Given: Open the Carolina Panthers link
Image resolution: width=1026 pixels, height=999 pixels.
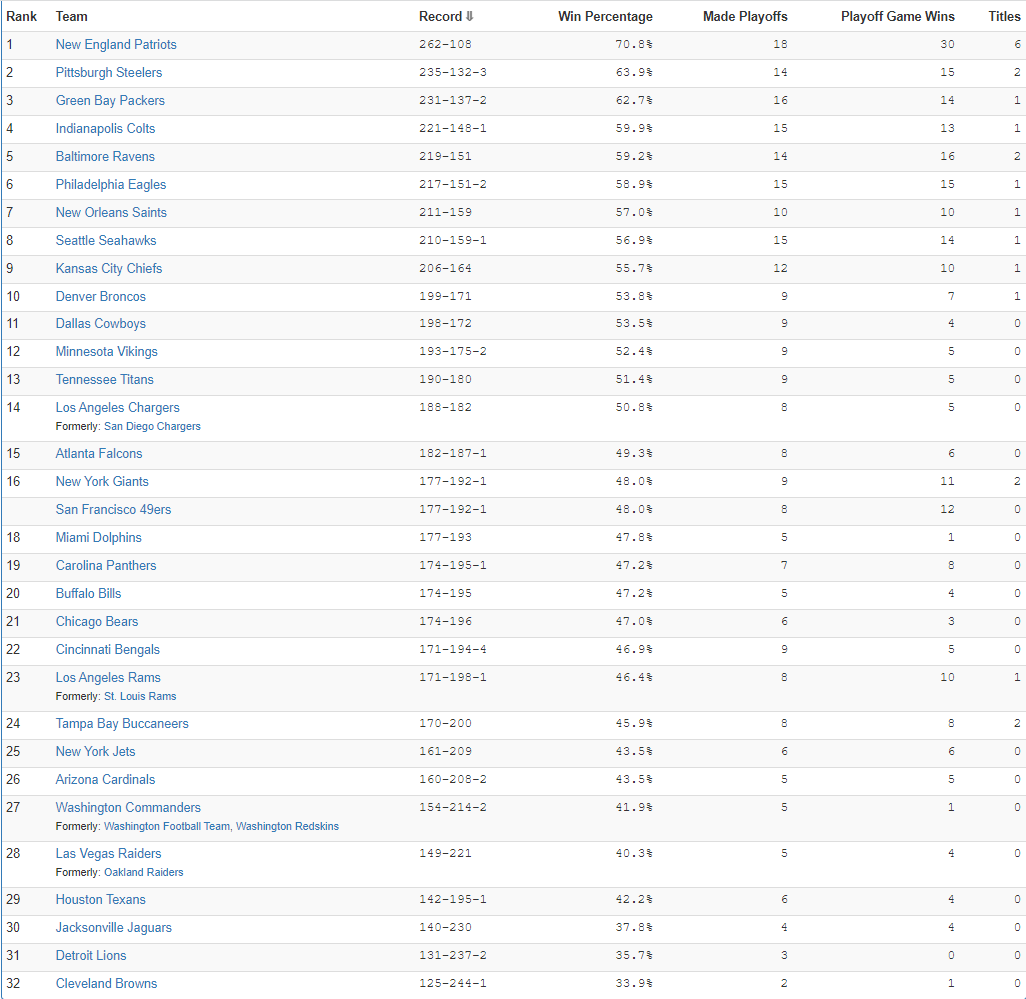Looking at the screenshot, I should click(x=106, y=566).
